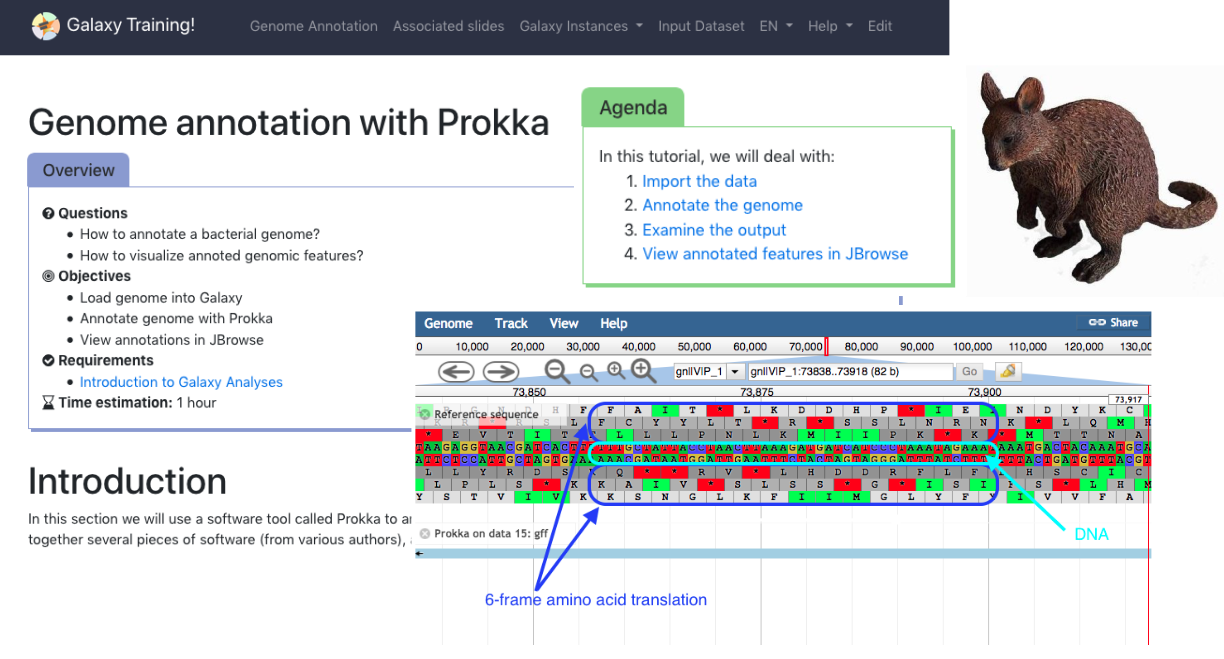
Task: Click Load genome into Galaxy objective
Action: 161,298
